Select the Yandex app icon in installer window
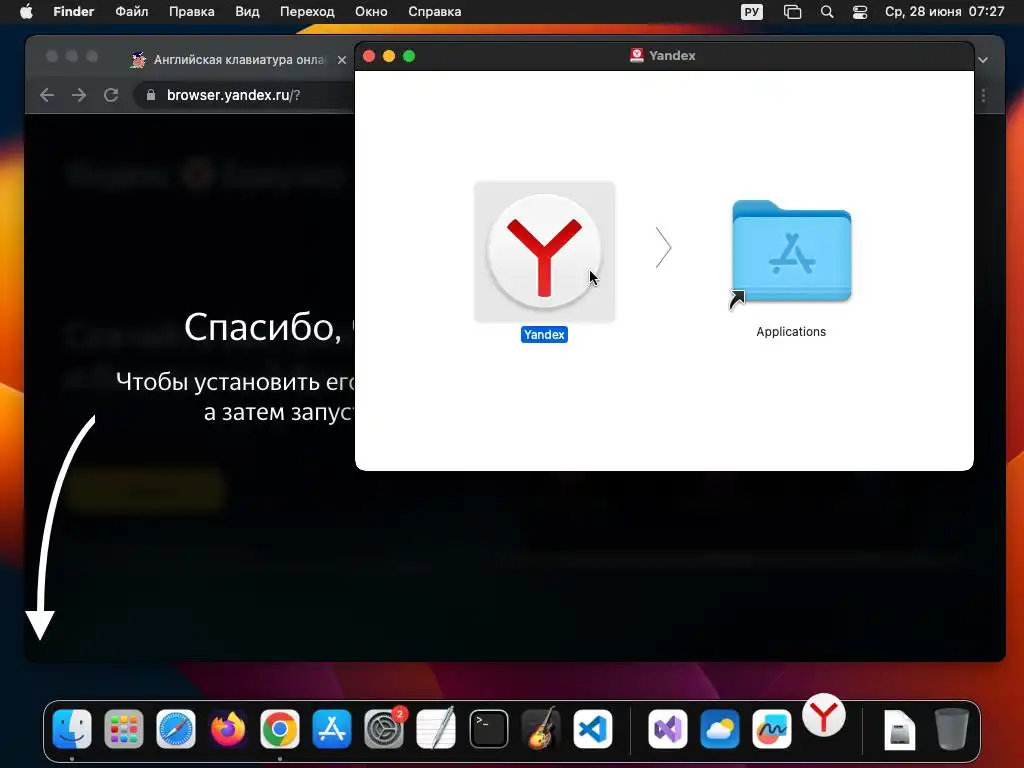 (x=544, y=251)
